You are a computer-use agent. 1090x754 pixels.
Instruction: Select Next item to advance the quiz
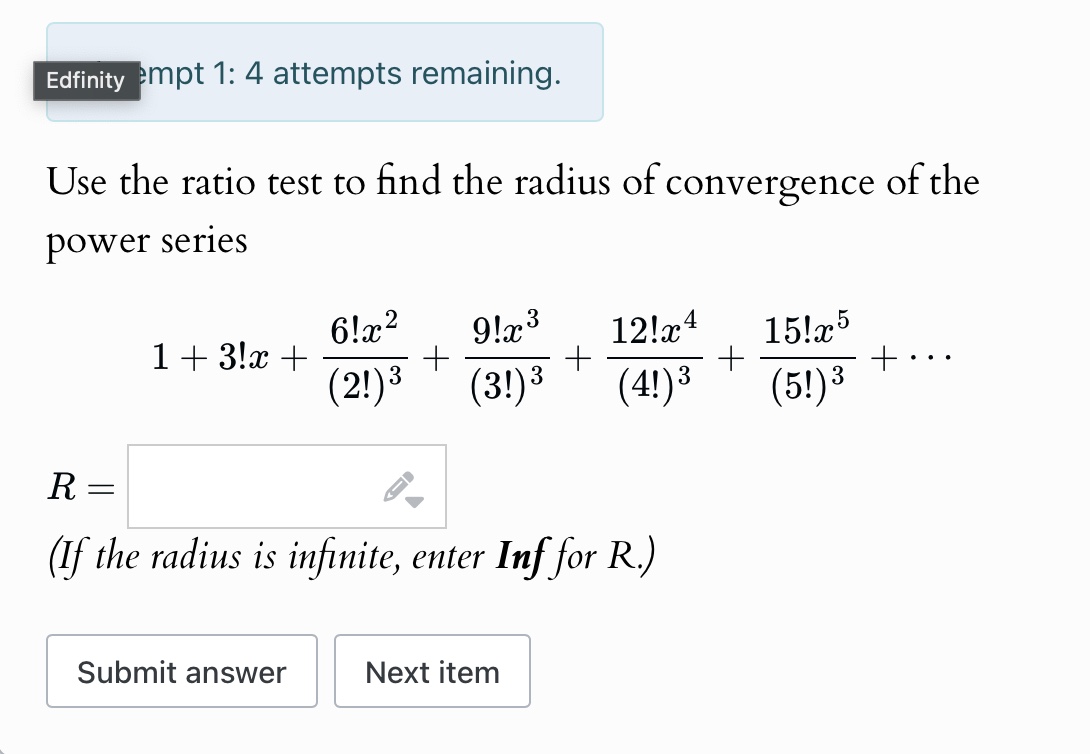[x=432, y=671]
